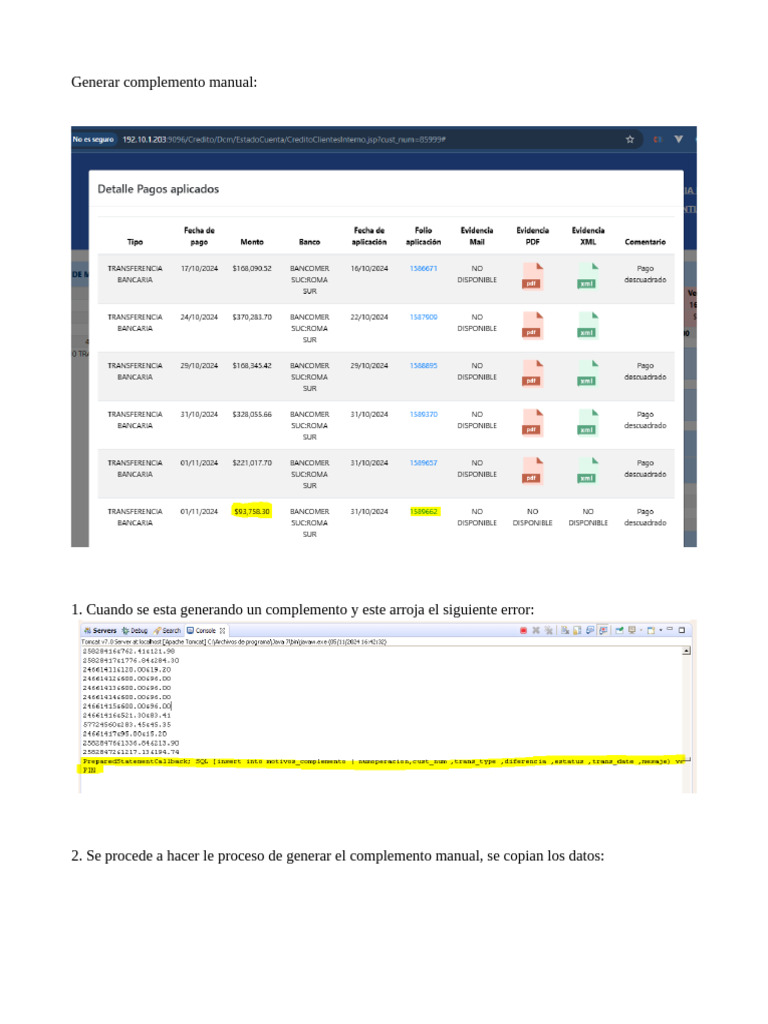Viewport: 768px width, 1024px height.
Task: Open highlighted folio 1589662
Action: (424, 511)
